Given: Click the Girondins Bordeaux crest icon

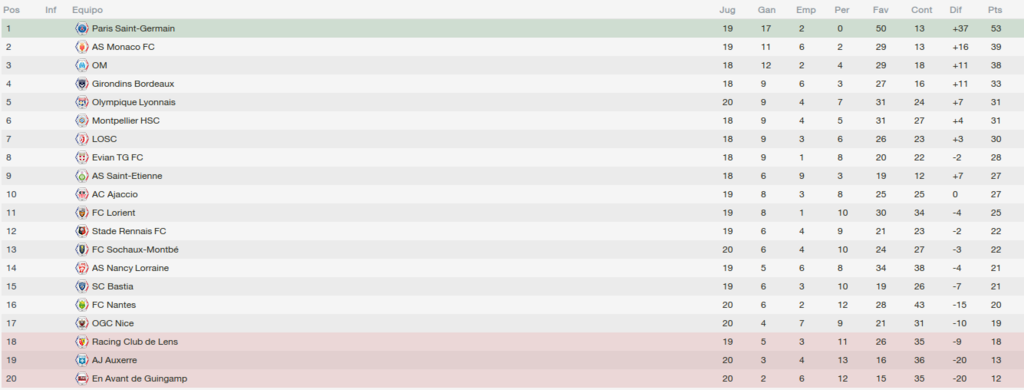Looking at the screenshot, I should tap(82, 84).
